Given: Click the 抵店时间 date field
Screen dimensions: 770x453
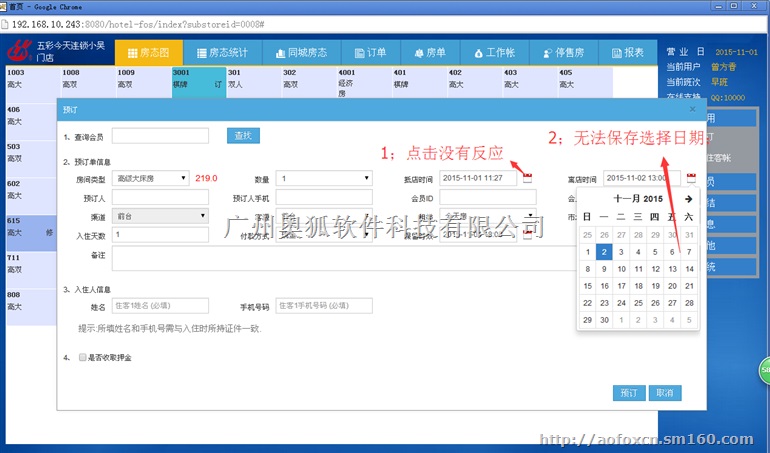Looking at the screenshot, I should click(478, 178).
